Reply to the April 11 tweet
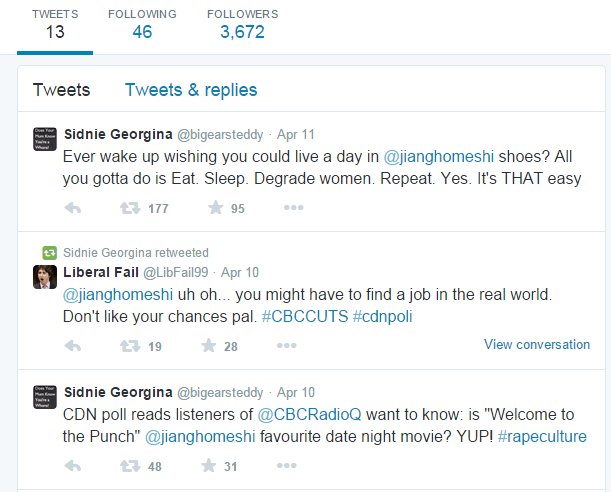The image size is (611, 492). click(x=72, y=208)
